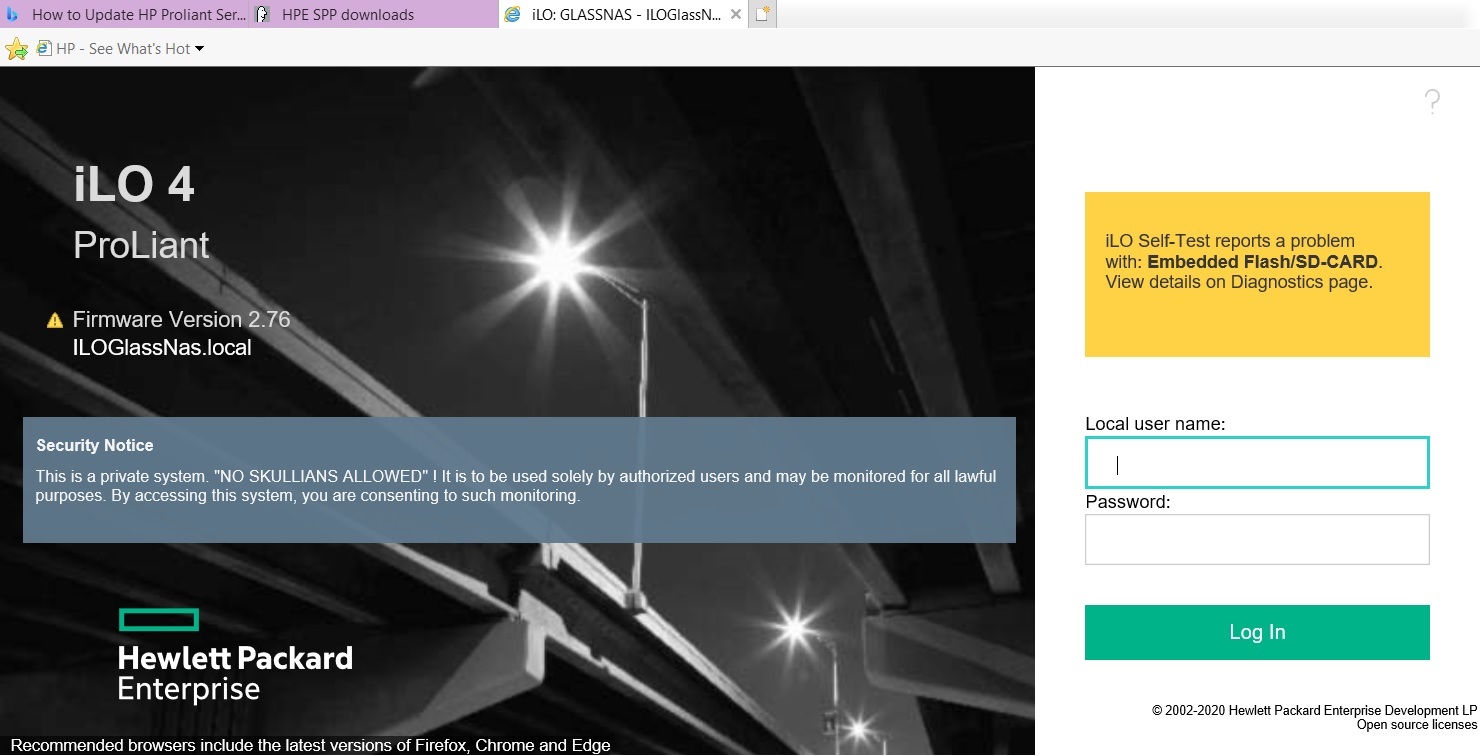
Task: Switch to How to Update HP Proliant tab
Action: [x=125, y=14]
